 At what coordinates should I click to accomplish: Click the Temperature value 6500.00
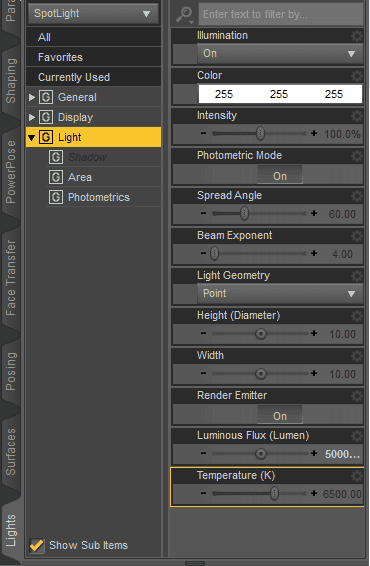click(x=342, y=494)
